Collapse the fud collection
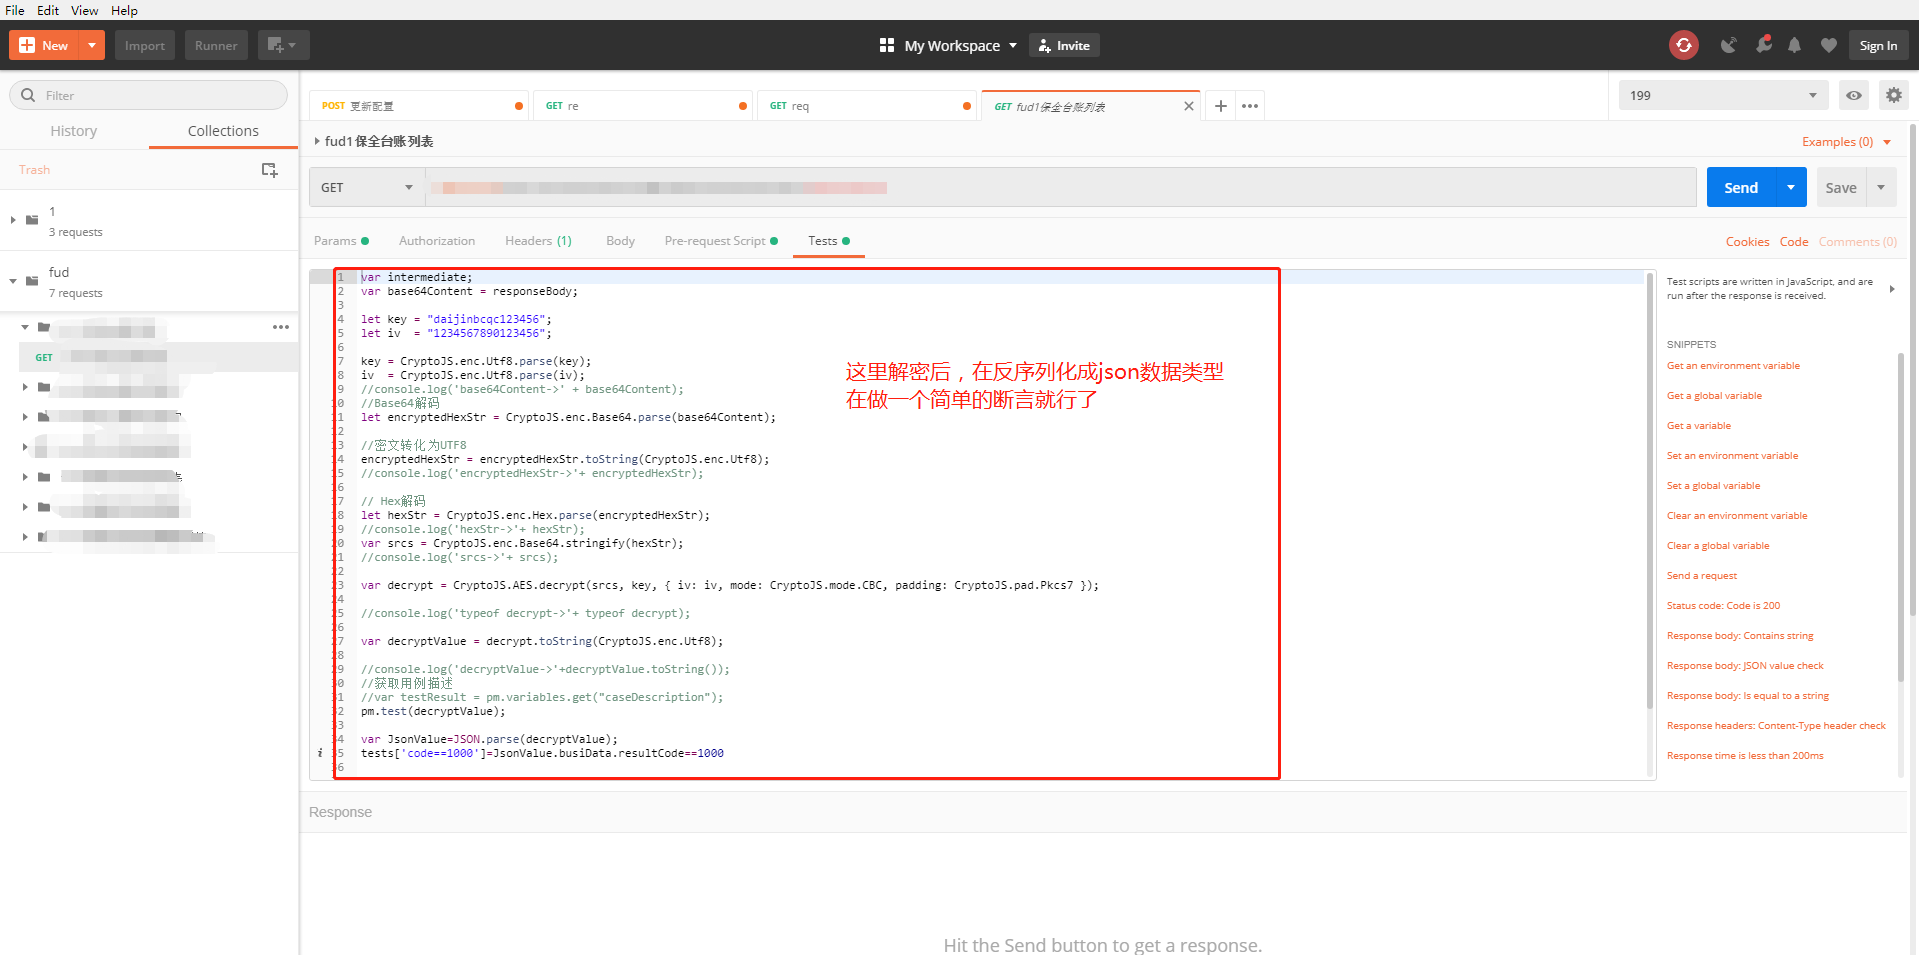Image resolution: width=1919 pixels, height=955 pixels. tap(13, 281)
